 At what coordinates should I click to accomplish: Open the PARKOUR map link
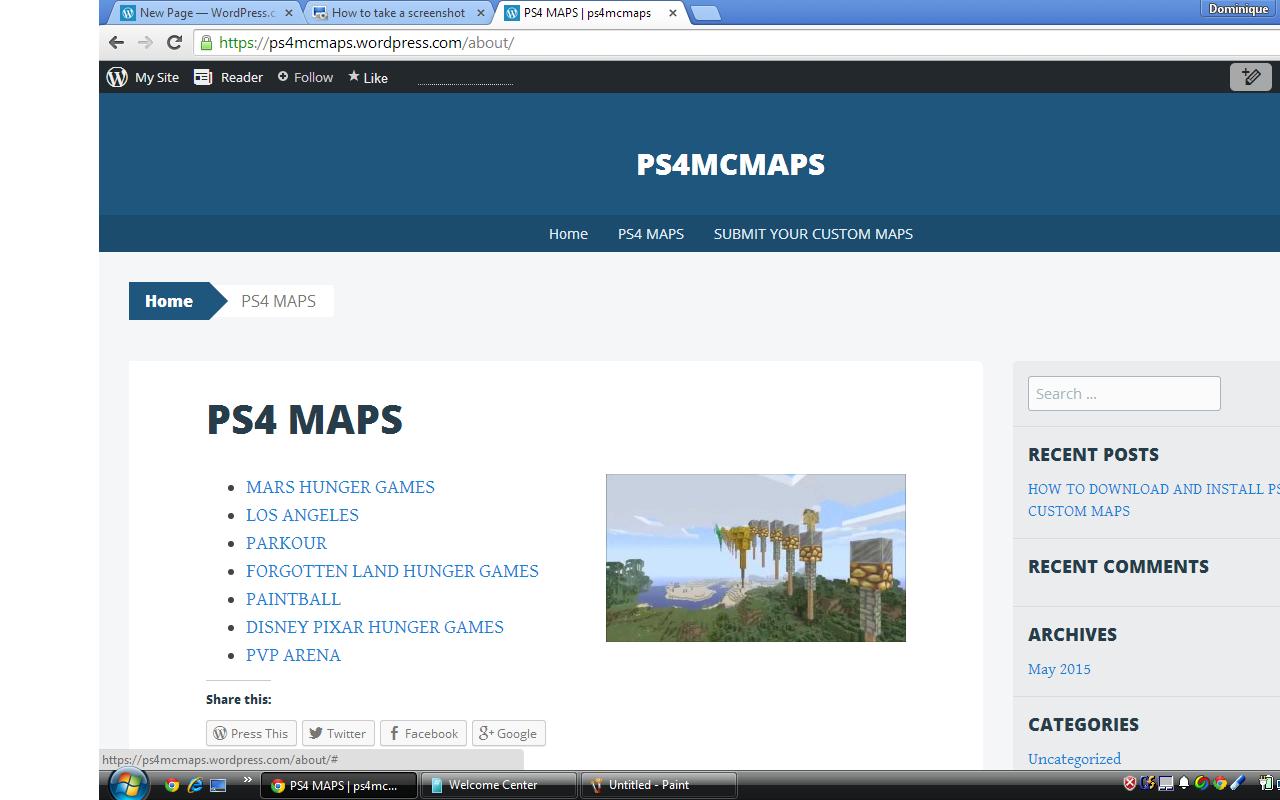286,543
